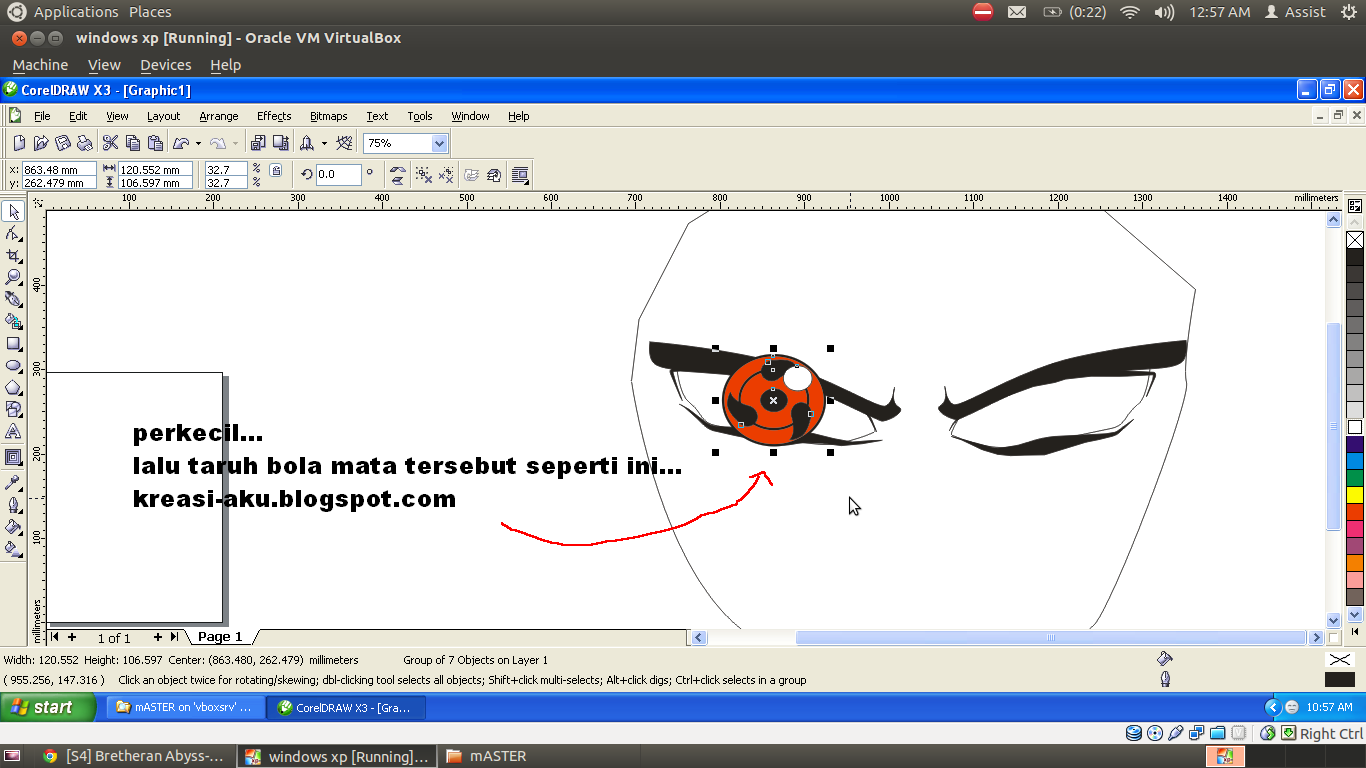Screen dimensions: 1366x768
Task: Switch to Bretheran Abyss Chrome window
Action: click(132, 756)
